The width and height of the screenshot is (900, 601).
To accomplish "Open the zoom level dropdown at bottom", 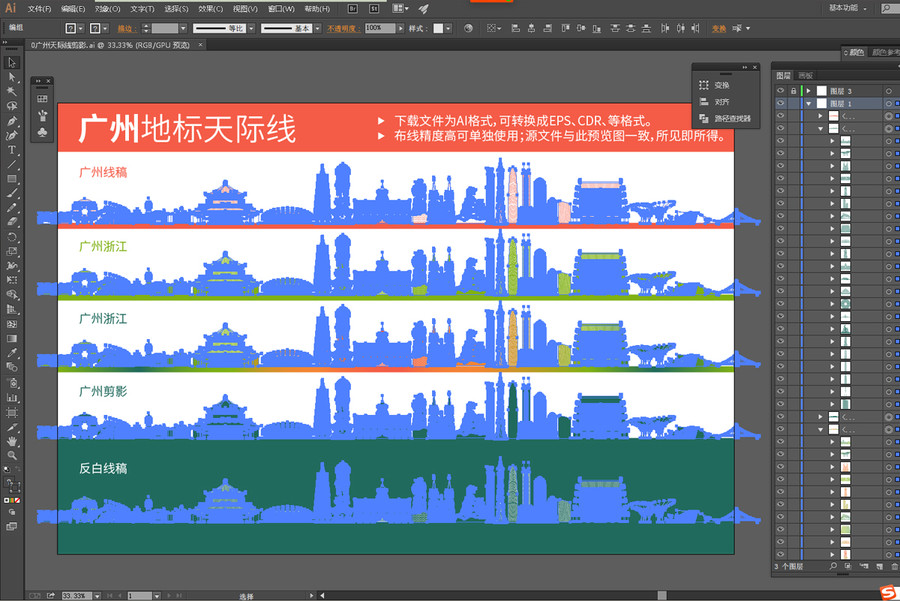I will [x=97, y=596].
